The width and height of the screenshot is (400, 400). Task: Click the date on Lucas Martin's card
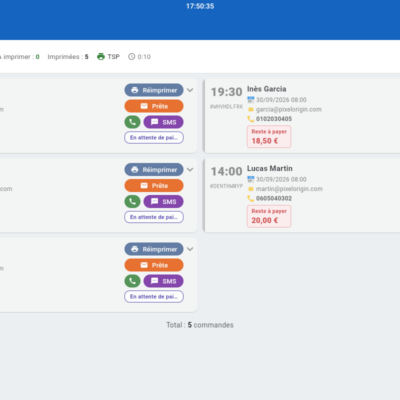pos(281,179)
